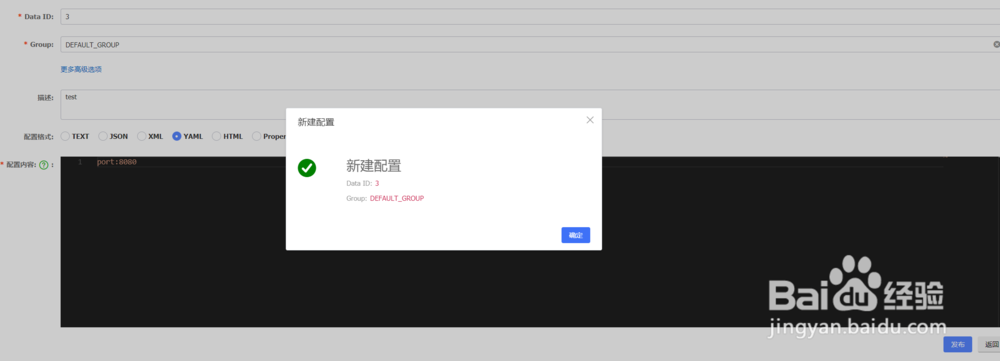
Task: Select the TEXT format radio button
Action: point(65,136)
